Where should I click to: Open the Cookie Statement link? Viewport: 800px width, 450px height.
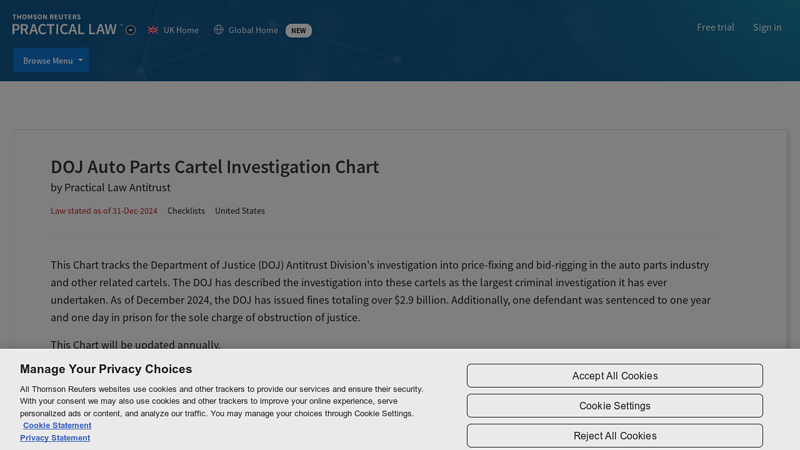pyautogui.click(x=57, y=426)
